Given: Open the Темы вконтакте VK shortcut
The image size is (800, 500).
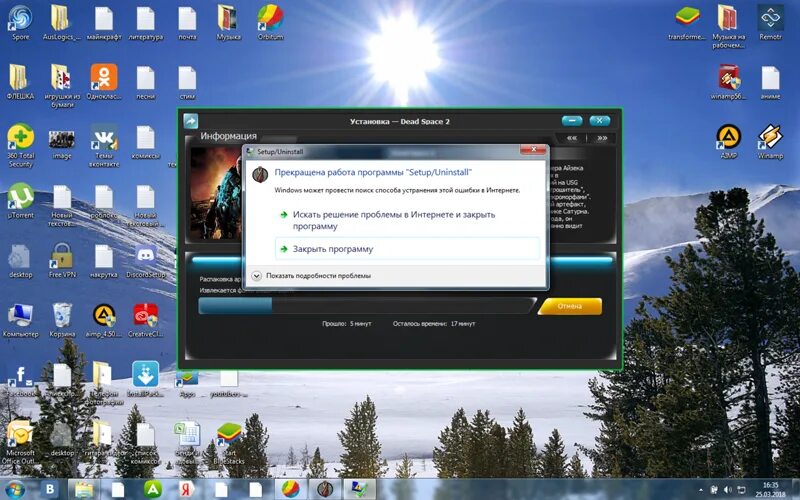Looking at the screenshot, I should tap(104, 145).
